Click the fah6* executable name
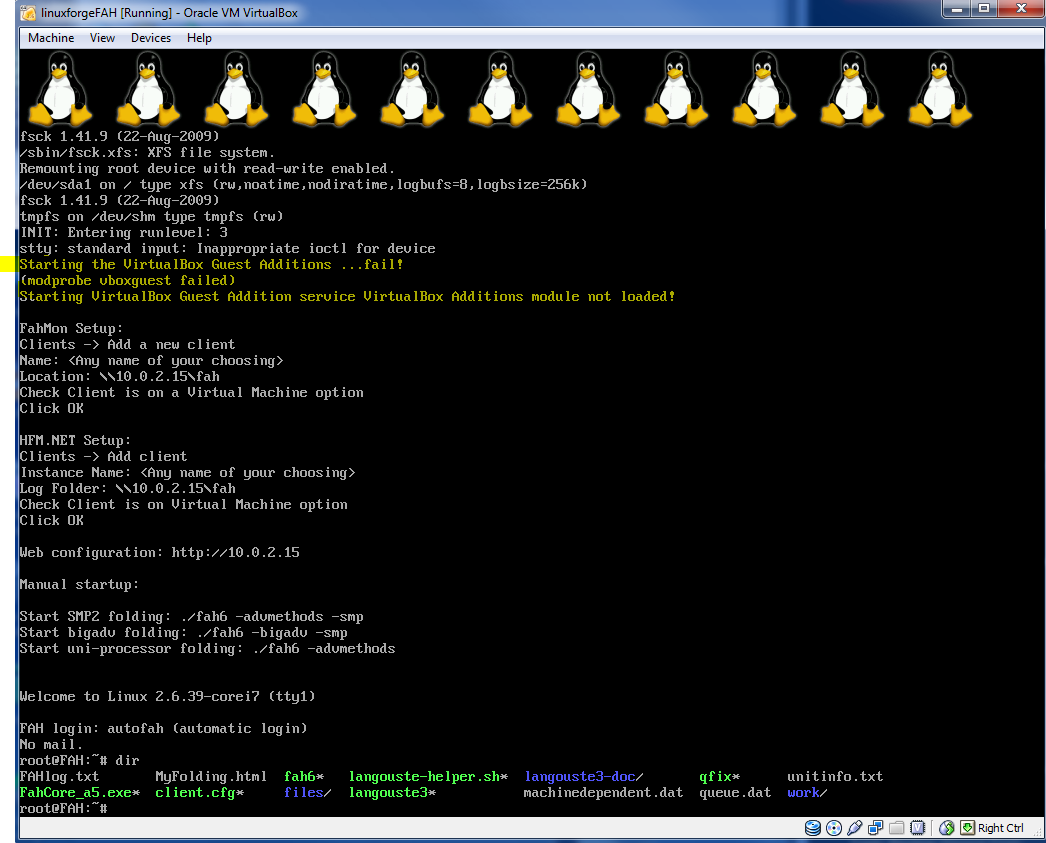Screen dimensions: 1046x843 pos(304,776)
